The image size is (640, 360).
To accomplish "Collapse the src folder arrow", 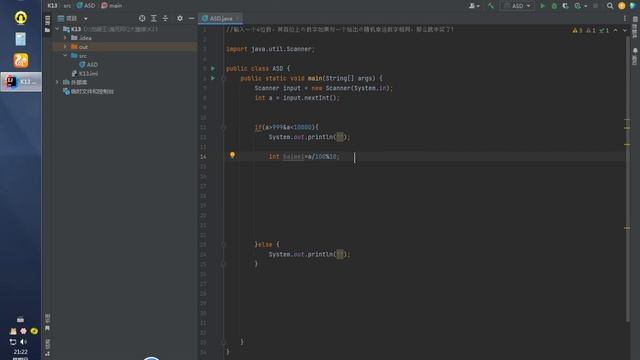I will [65, 56].
